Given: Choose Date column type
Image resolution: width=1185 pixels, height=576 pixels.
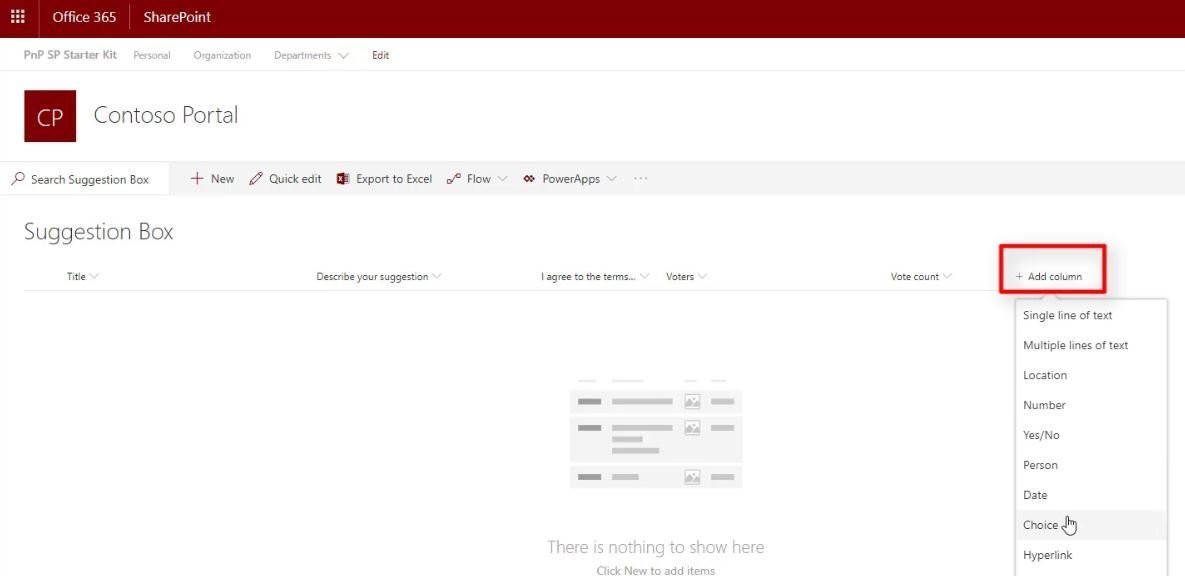Looking at the screenshot, I should pyautogui.click(x=1091, y=495).
